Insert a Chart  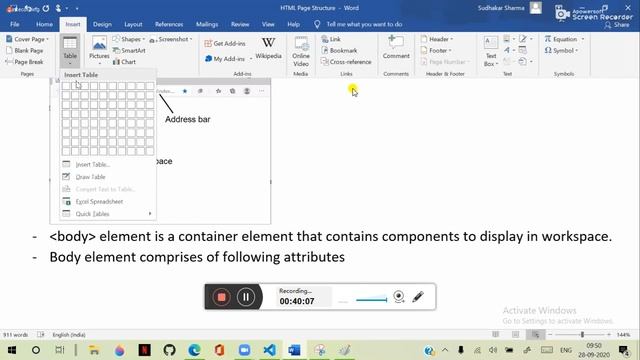click(x=124, y=62)
